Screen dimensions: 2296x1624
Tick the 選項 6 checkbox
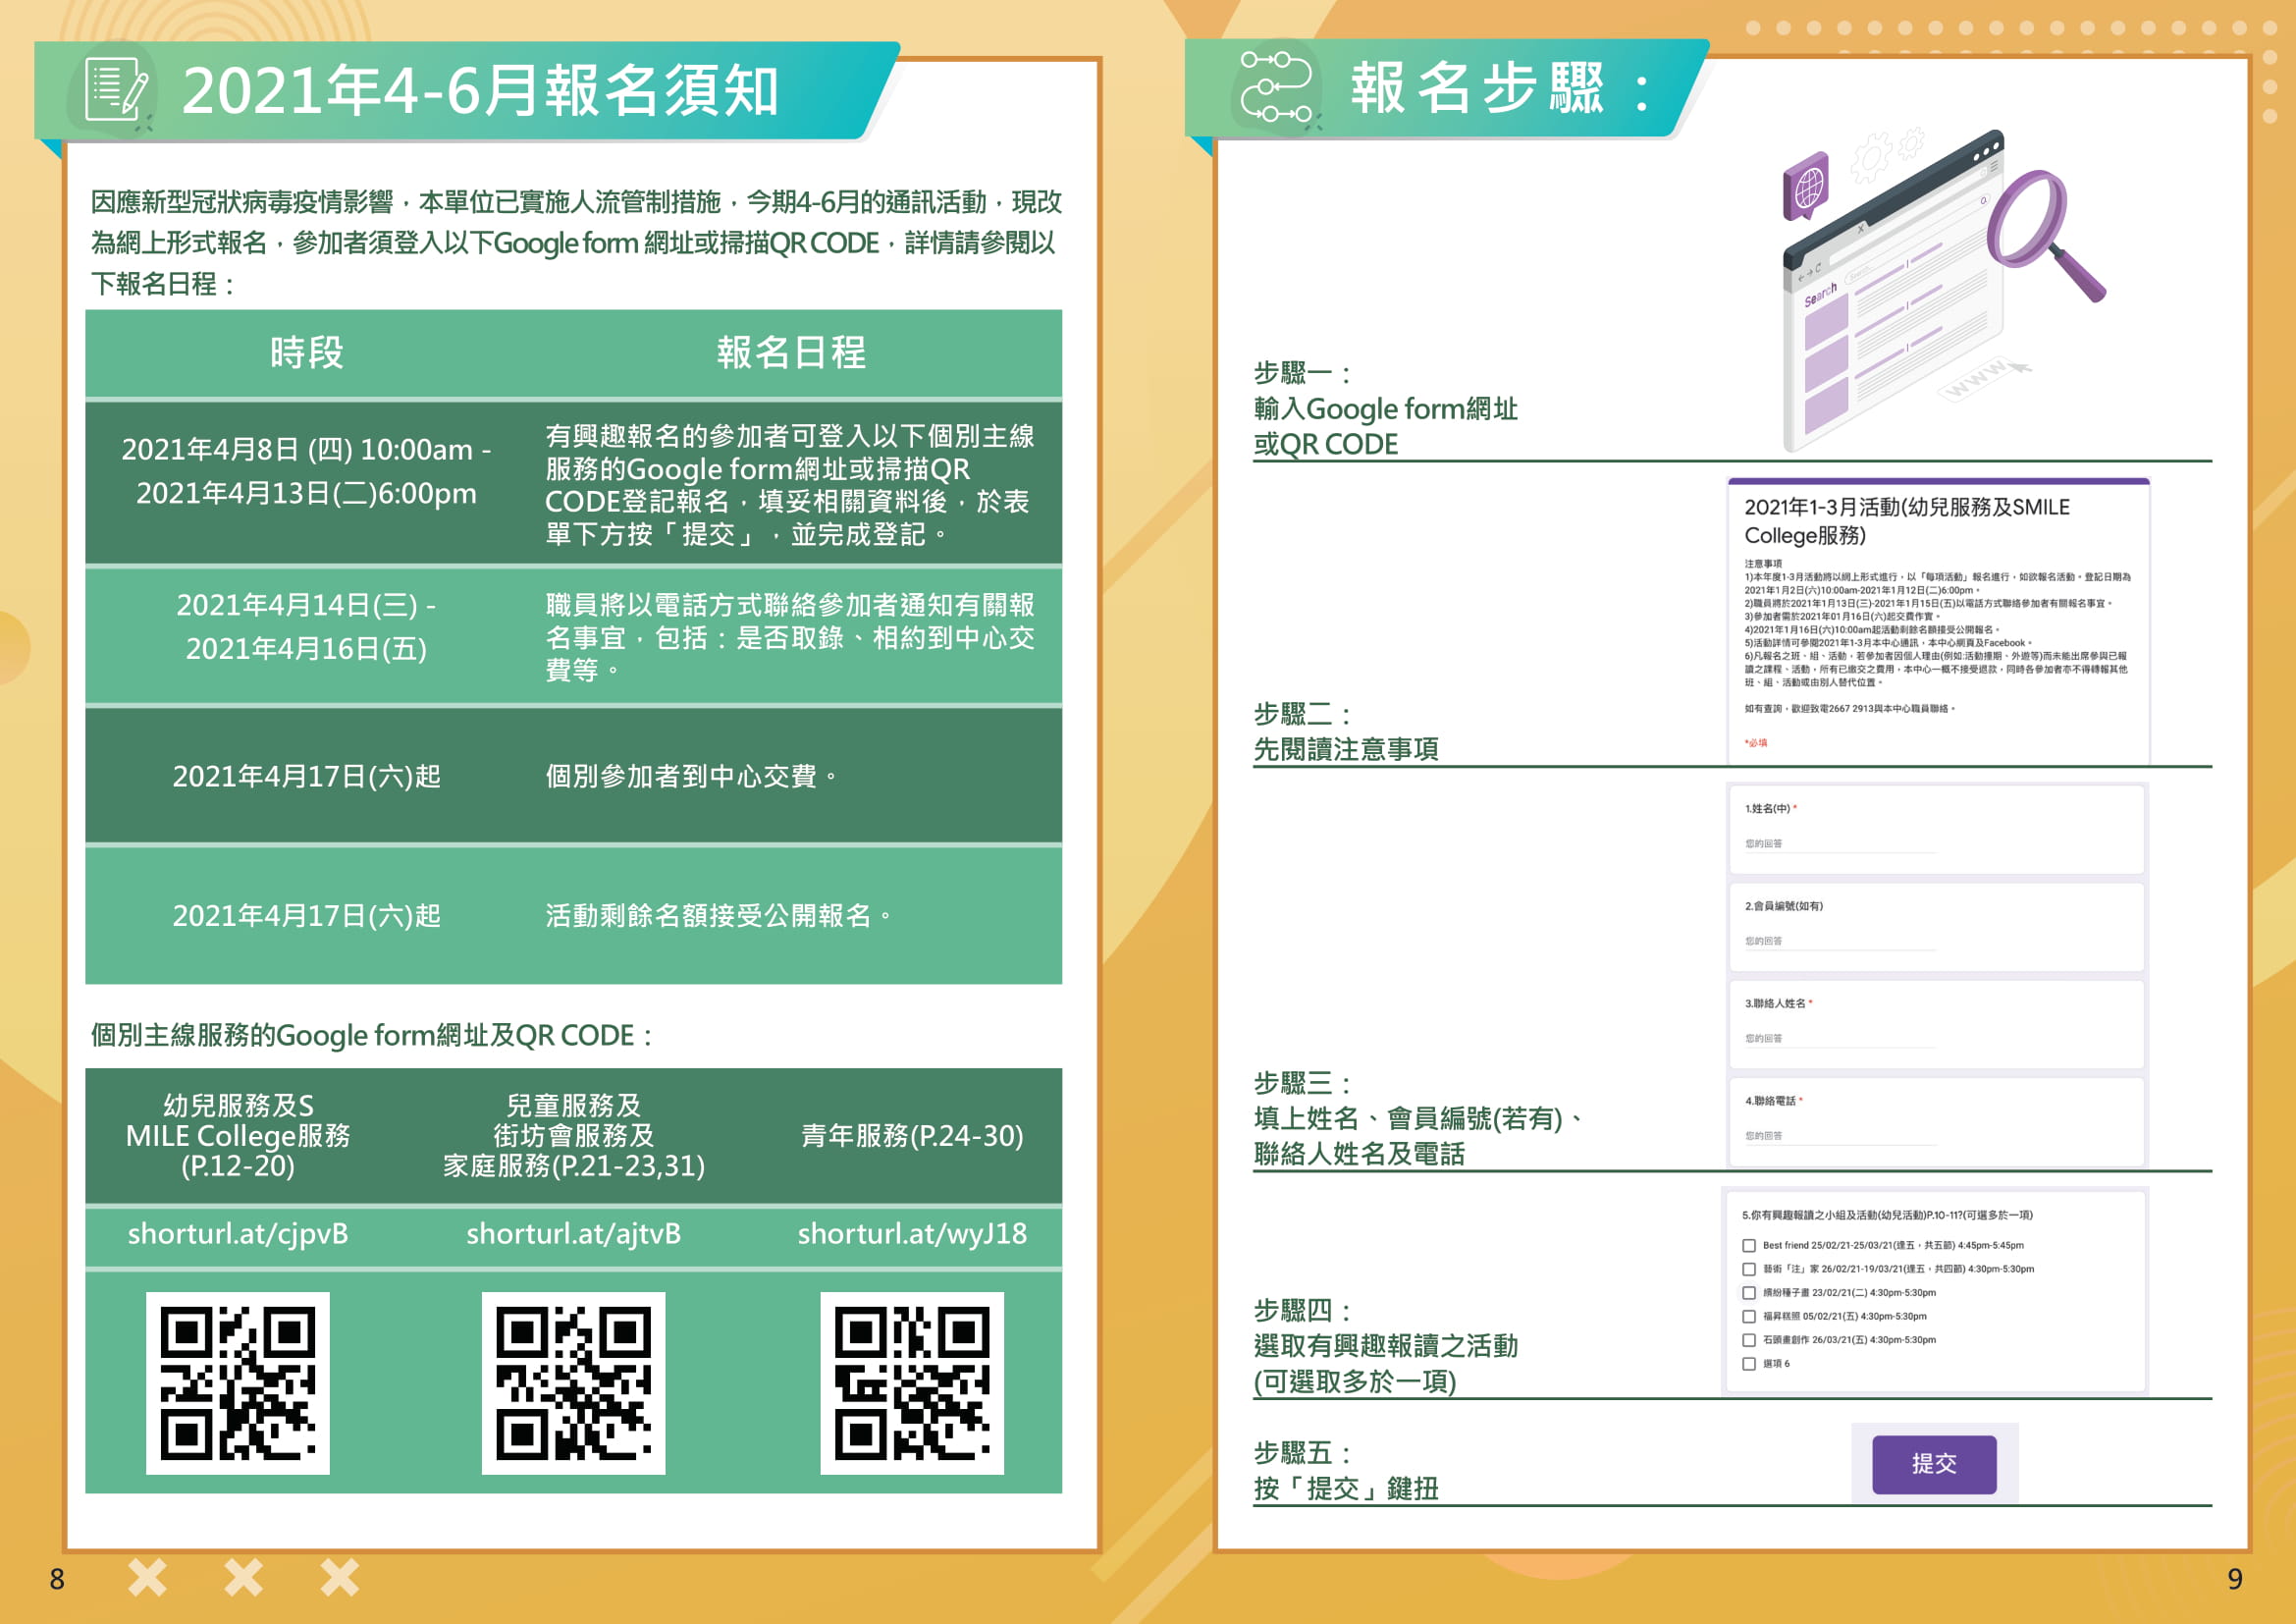pos(1749,1364)
